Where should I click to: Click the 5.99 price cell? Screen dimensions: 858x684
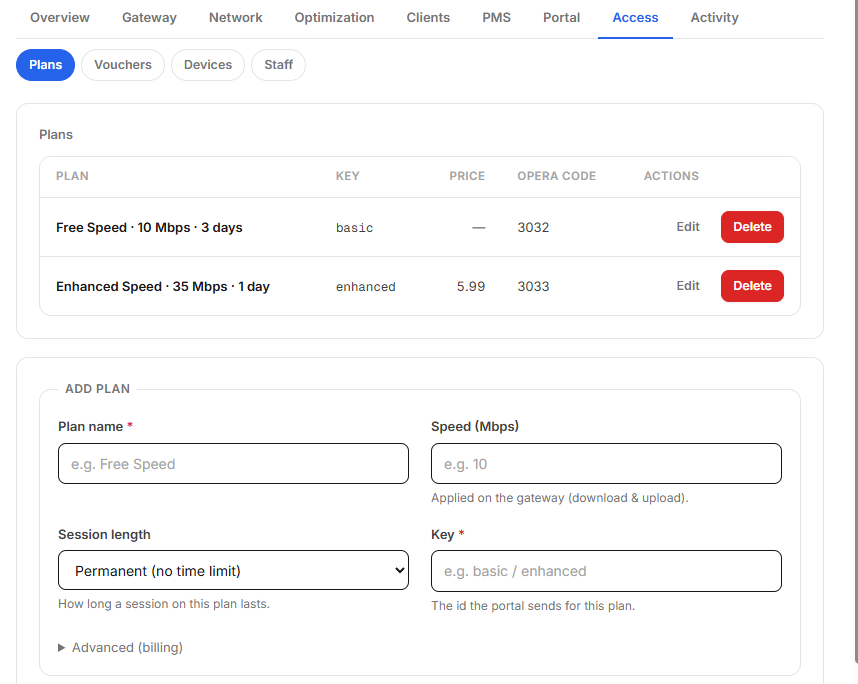coord(471,286)
